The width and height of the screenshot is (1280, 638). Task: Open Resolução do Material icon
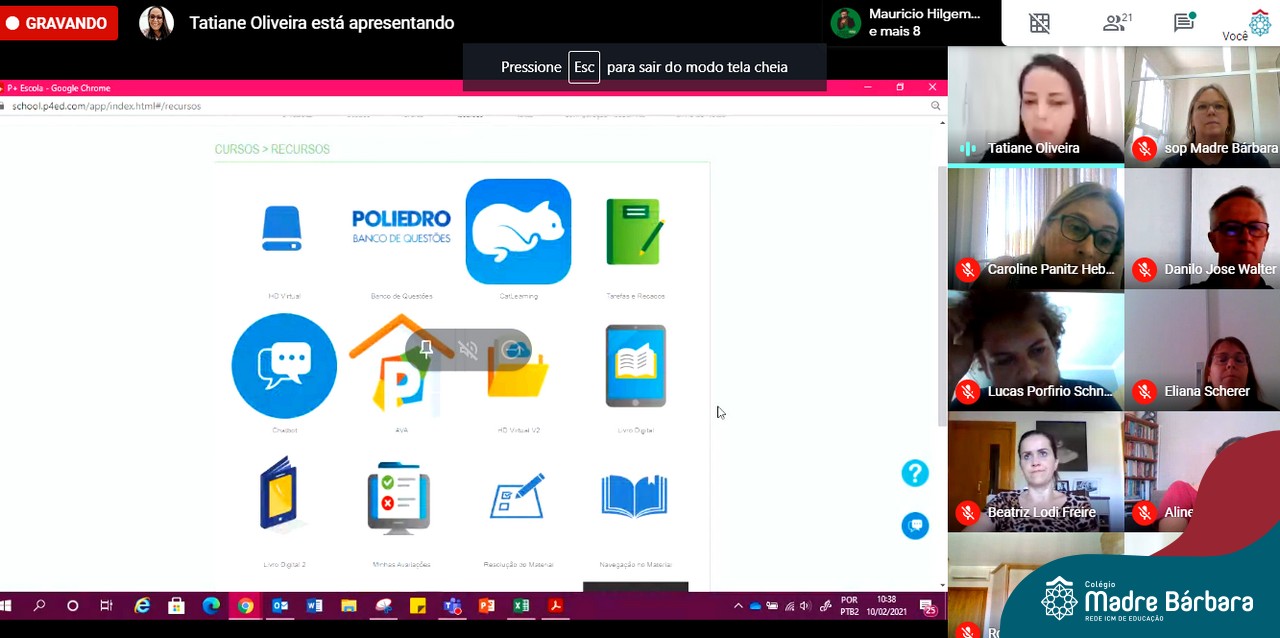pyautogui.click(x=517, y=497)
